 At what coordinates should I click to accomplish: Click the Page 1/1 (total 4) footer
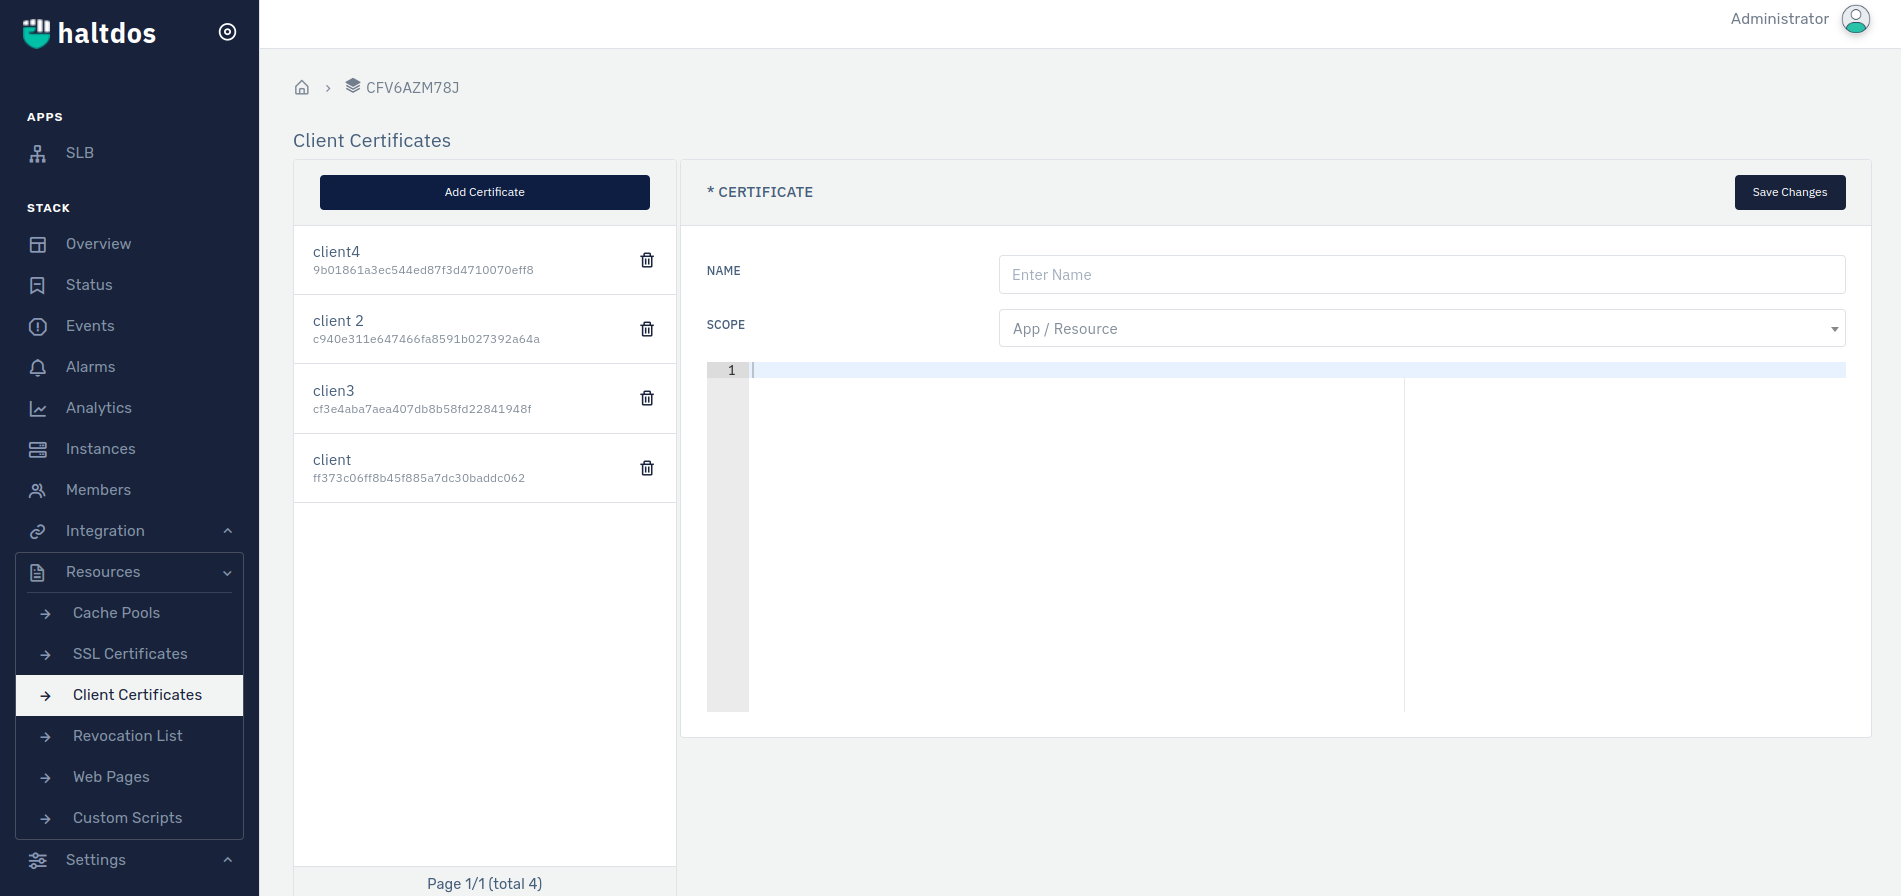pyautogui.click(x=485, y=884)
